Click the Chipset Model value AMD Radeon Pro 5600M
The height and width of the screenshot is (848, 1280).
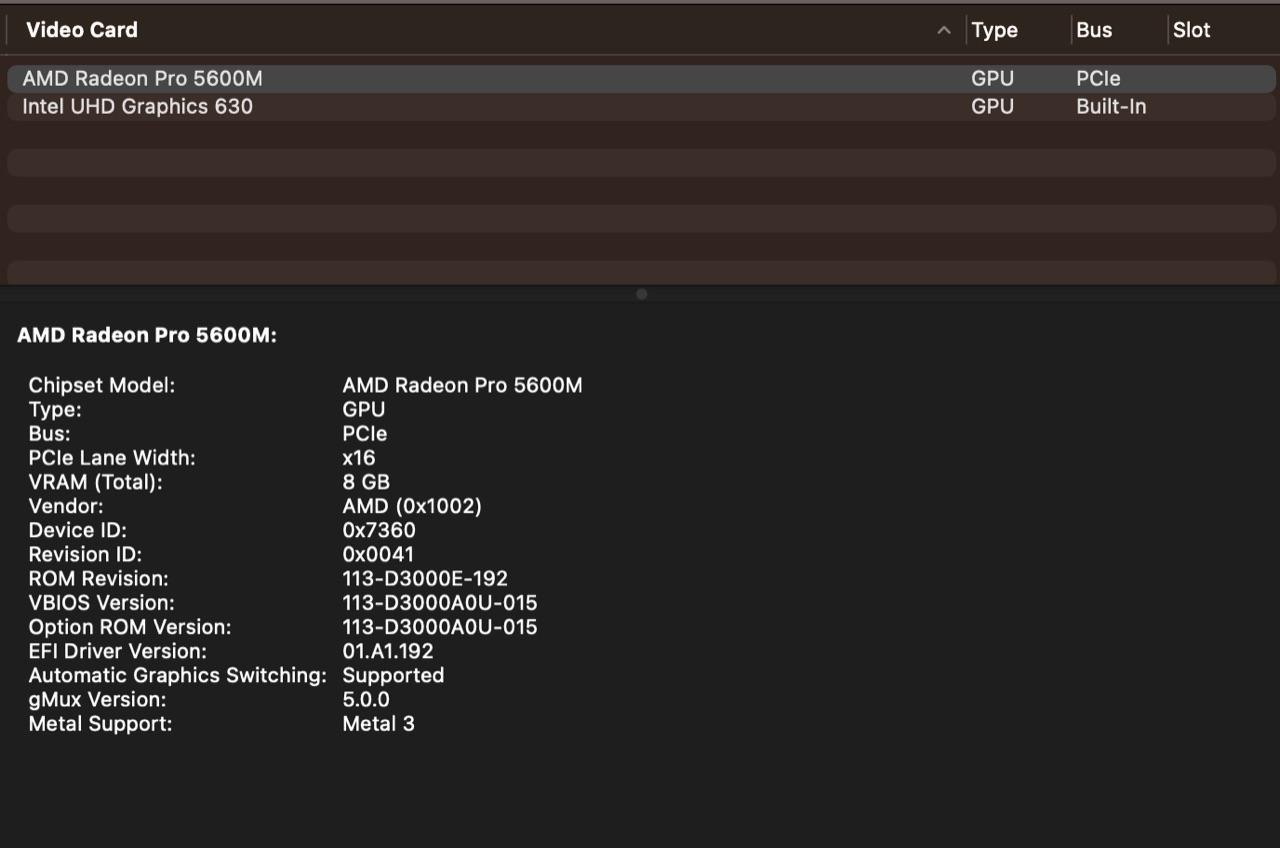(462, 385)
